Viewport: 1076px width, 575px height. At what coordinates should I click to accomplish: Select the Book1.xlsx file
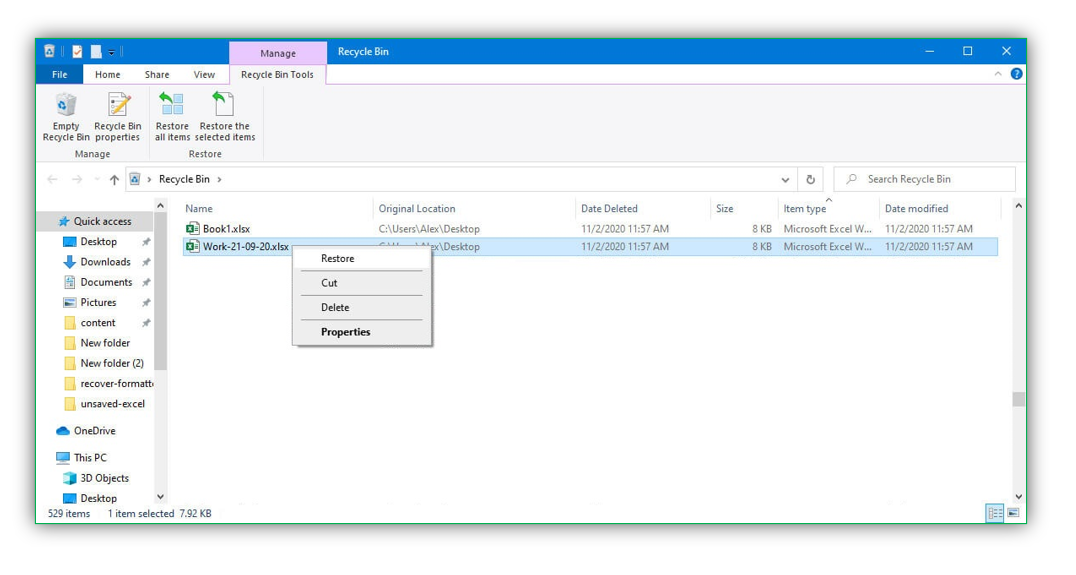pos(226,229)
